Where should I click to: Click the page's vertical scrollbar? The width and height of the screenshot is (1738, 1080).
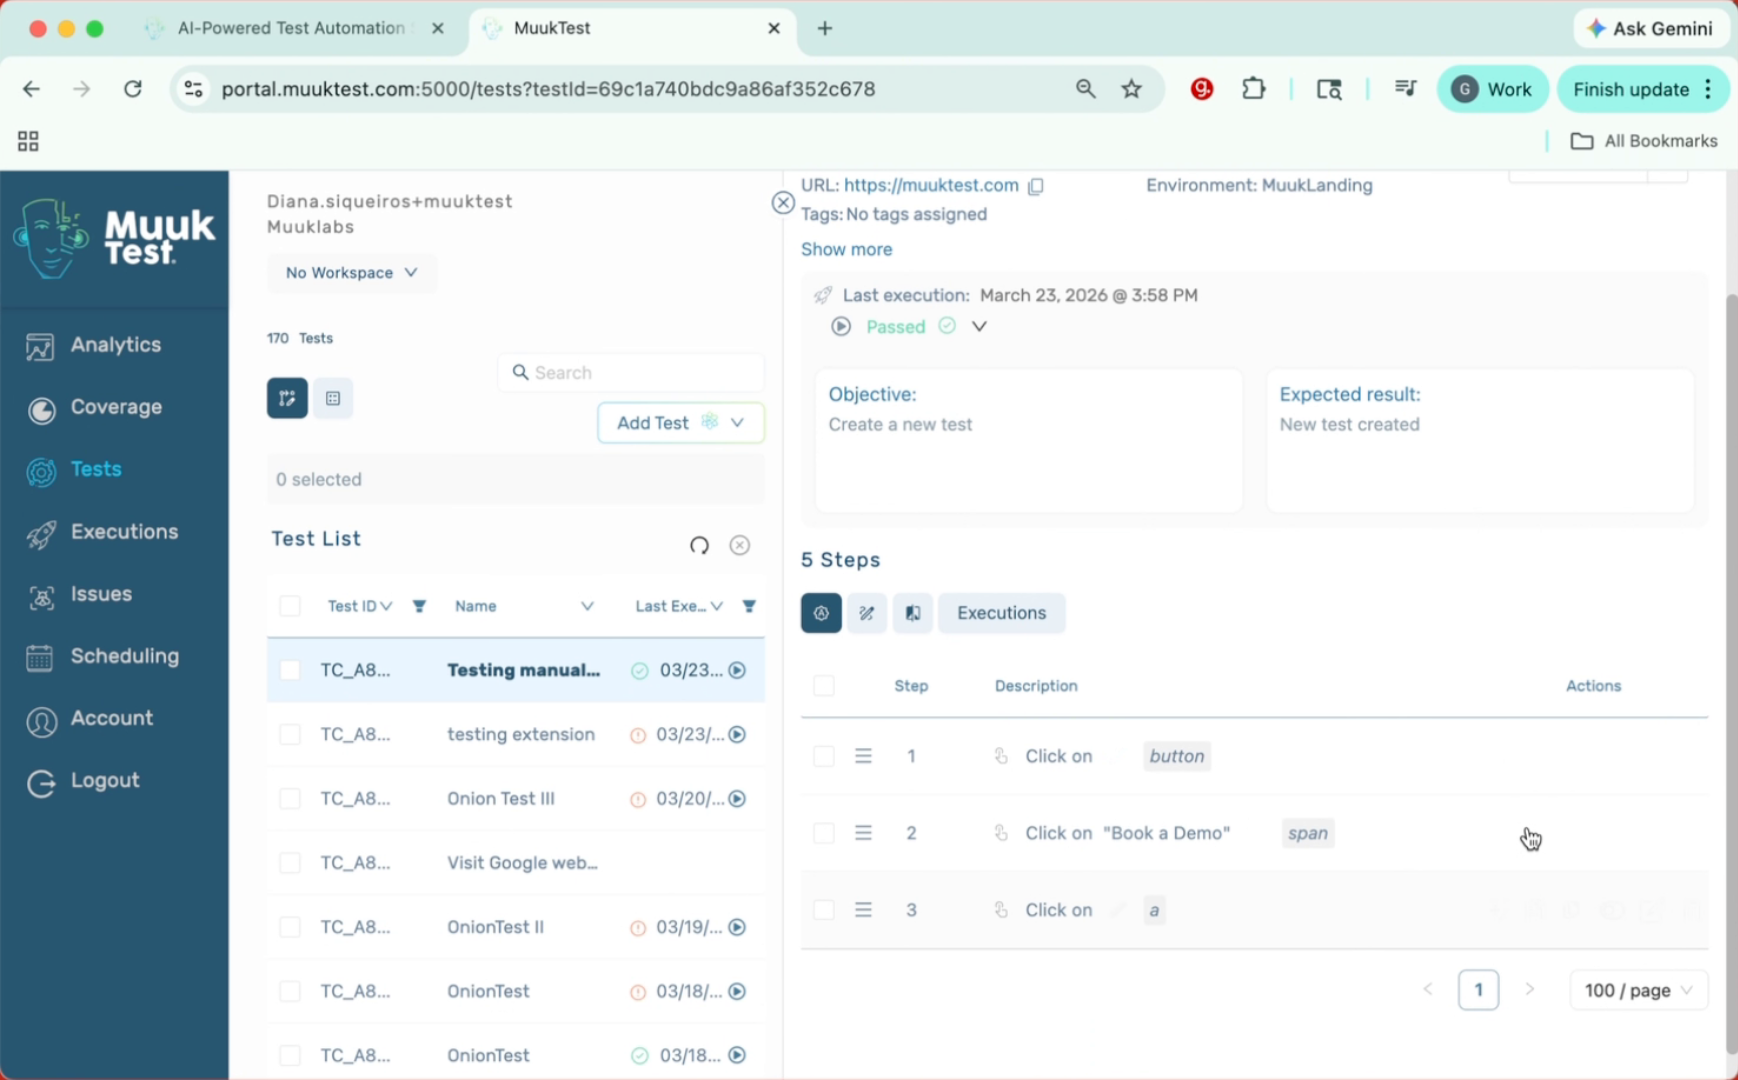(1732, 674)
